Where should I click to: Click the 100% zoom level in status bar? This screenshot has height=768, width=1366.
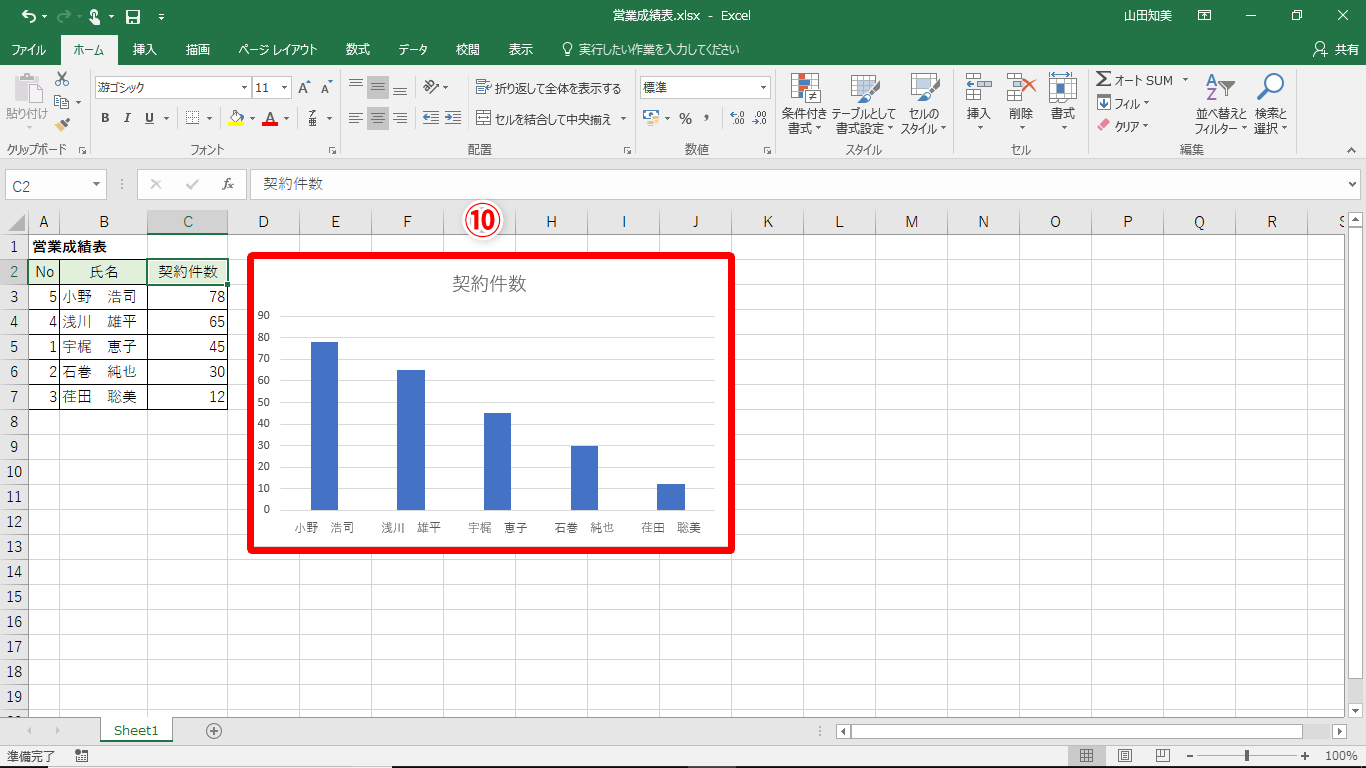coord(1341,756)
